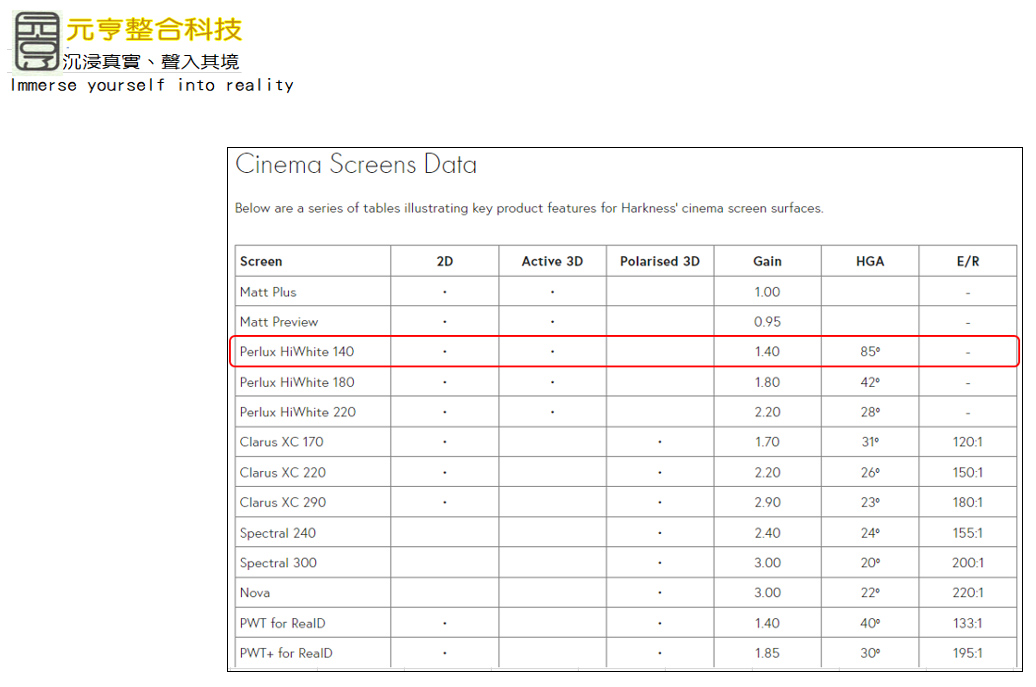1036x687 pixels.
Task: Click the HGA value 40°
Action: click(870, 623)
